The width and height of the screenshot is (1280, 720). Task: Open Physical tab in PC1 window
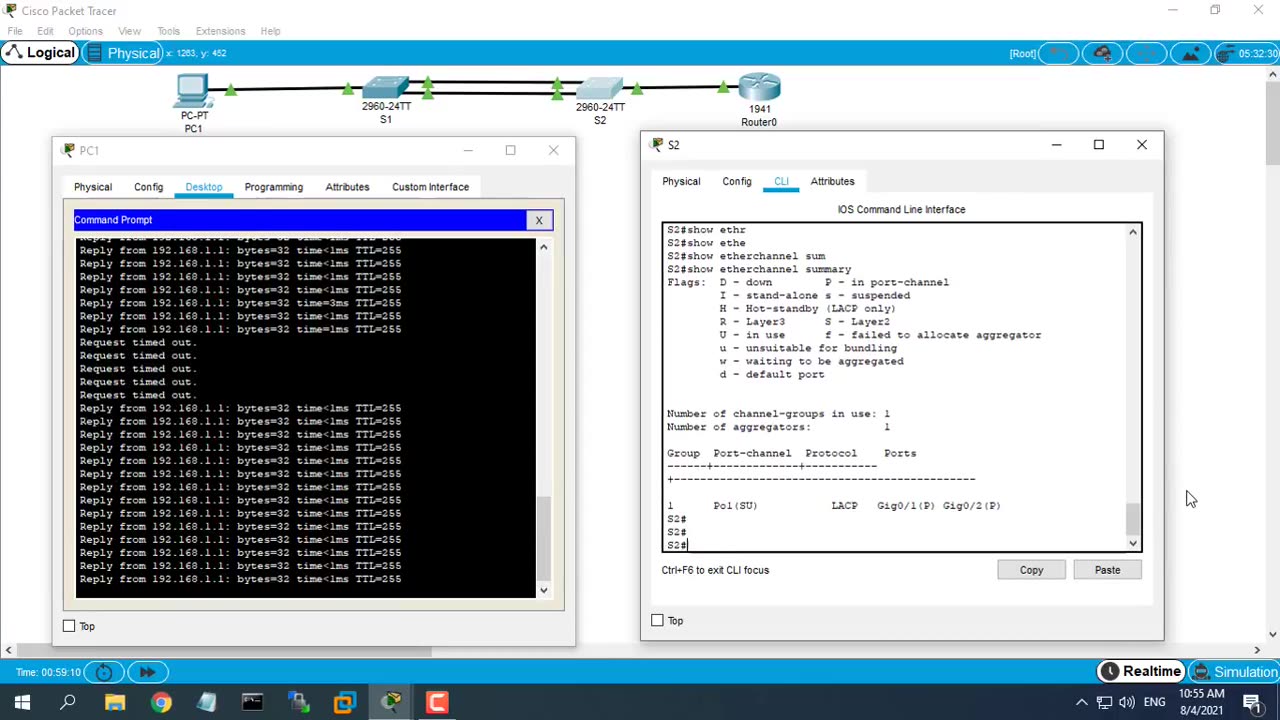click(93, 187)
